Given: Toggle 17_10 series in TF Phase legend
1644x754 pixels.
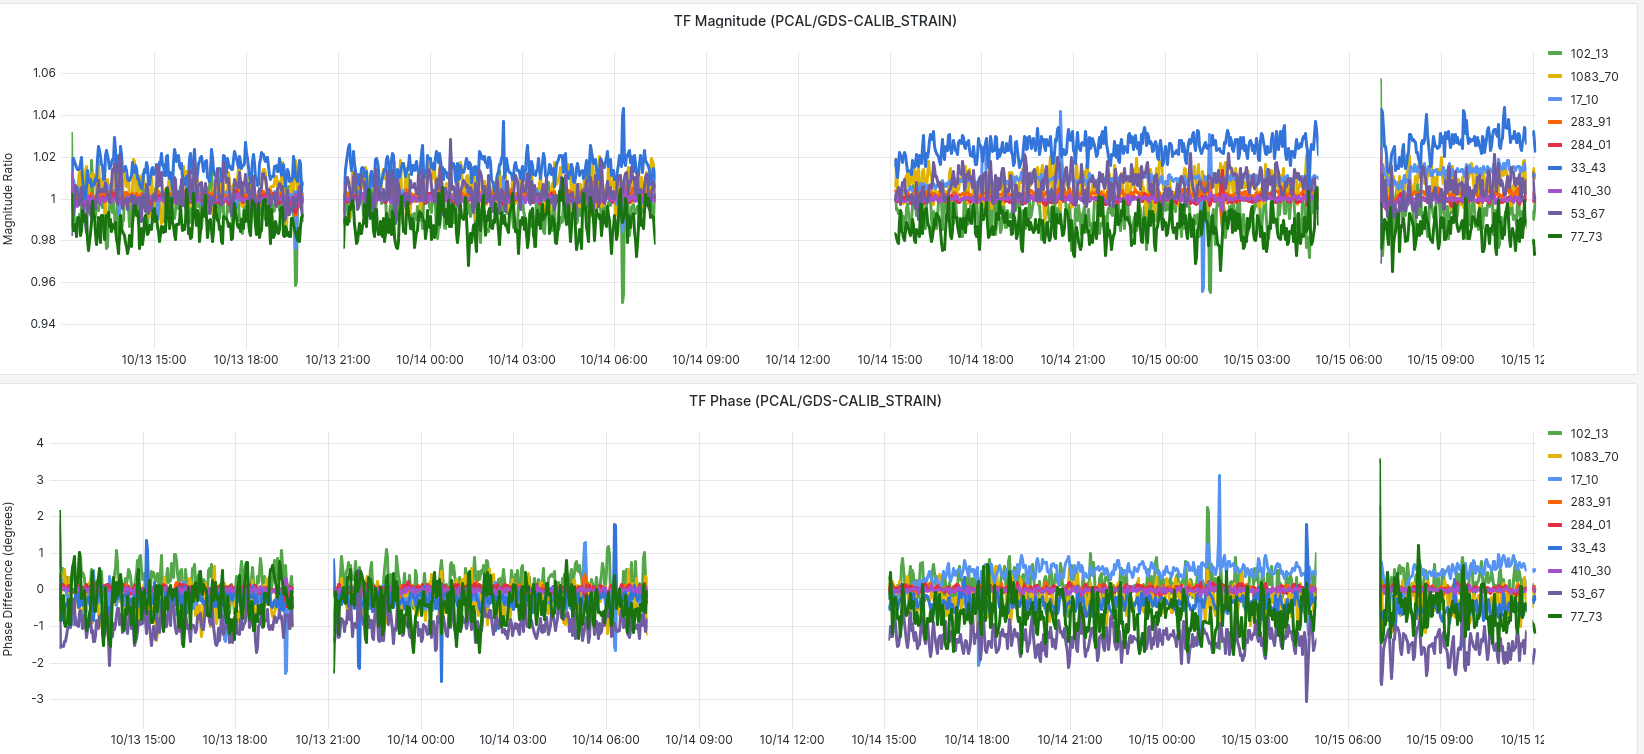Looking at the screenshot, I should [1584, 480].
